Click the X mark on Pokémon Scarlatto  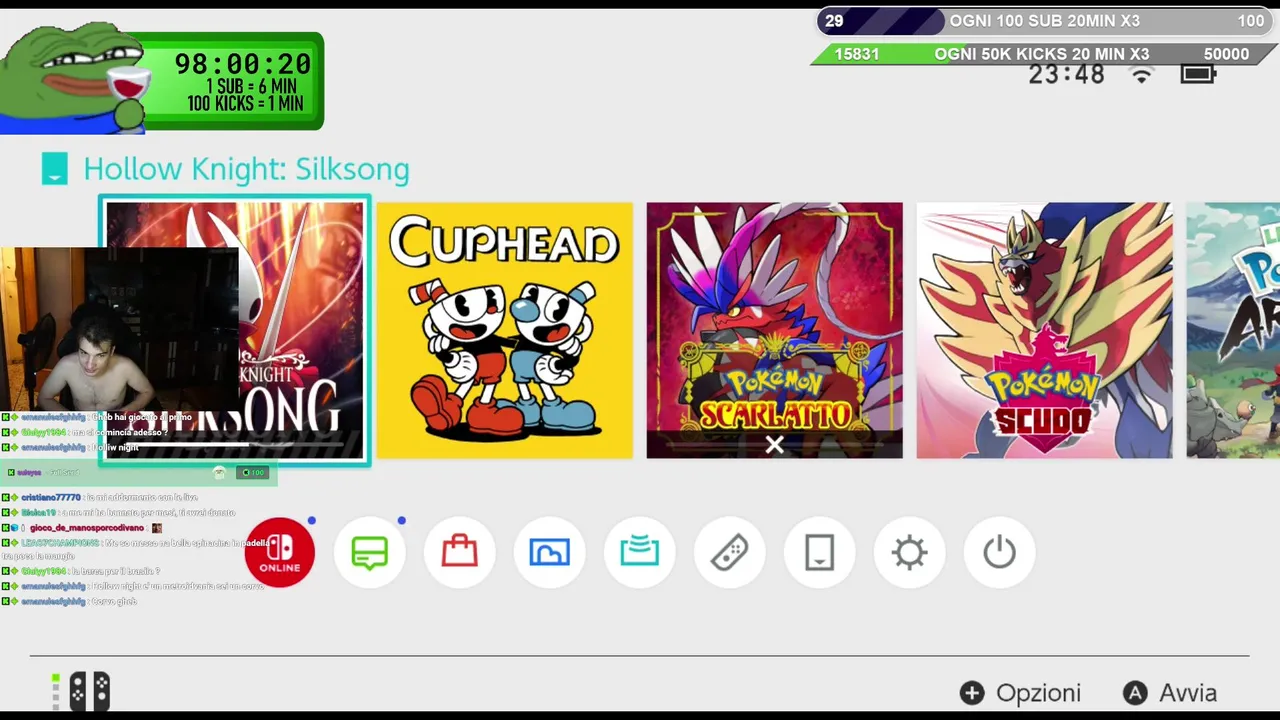tap(775, 445)
